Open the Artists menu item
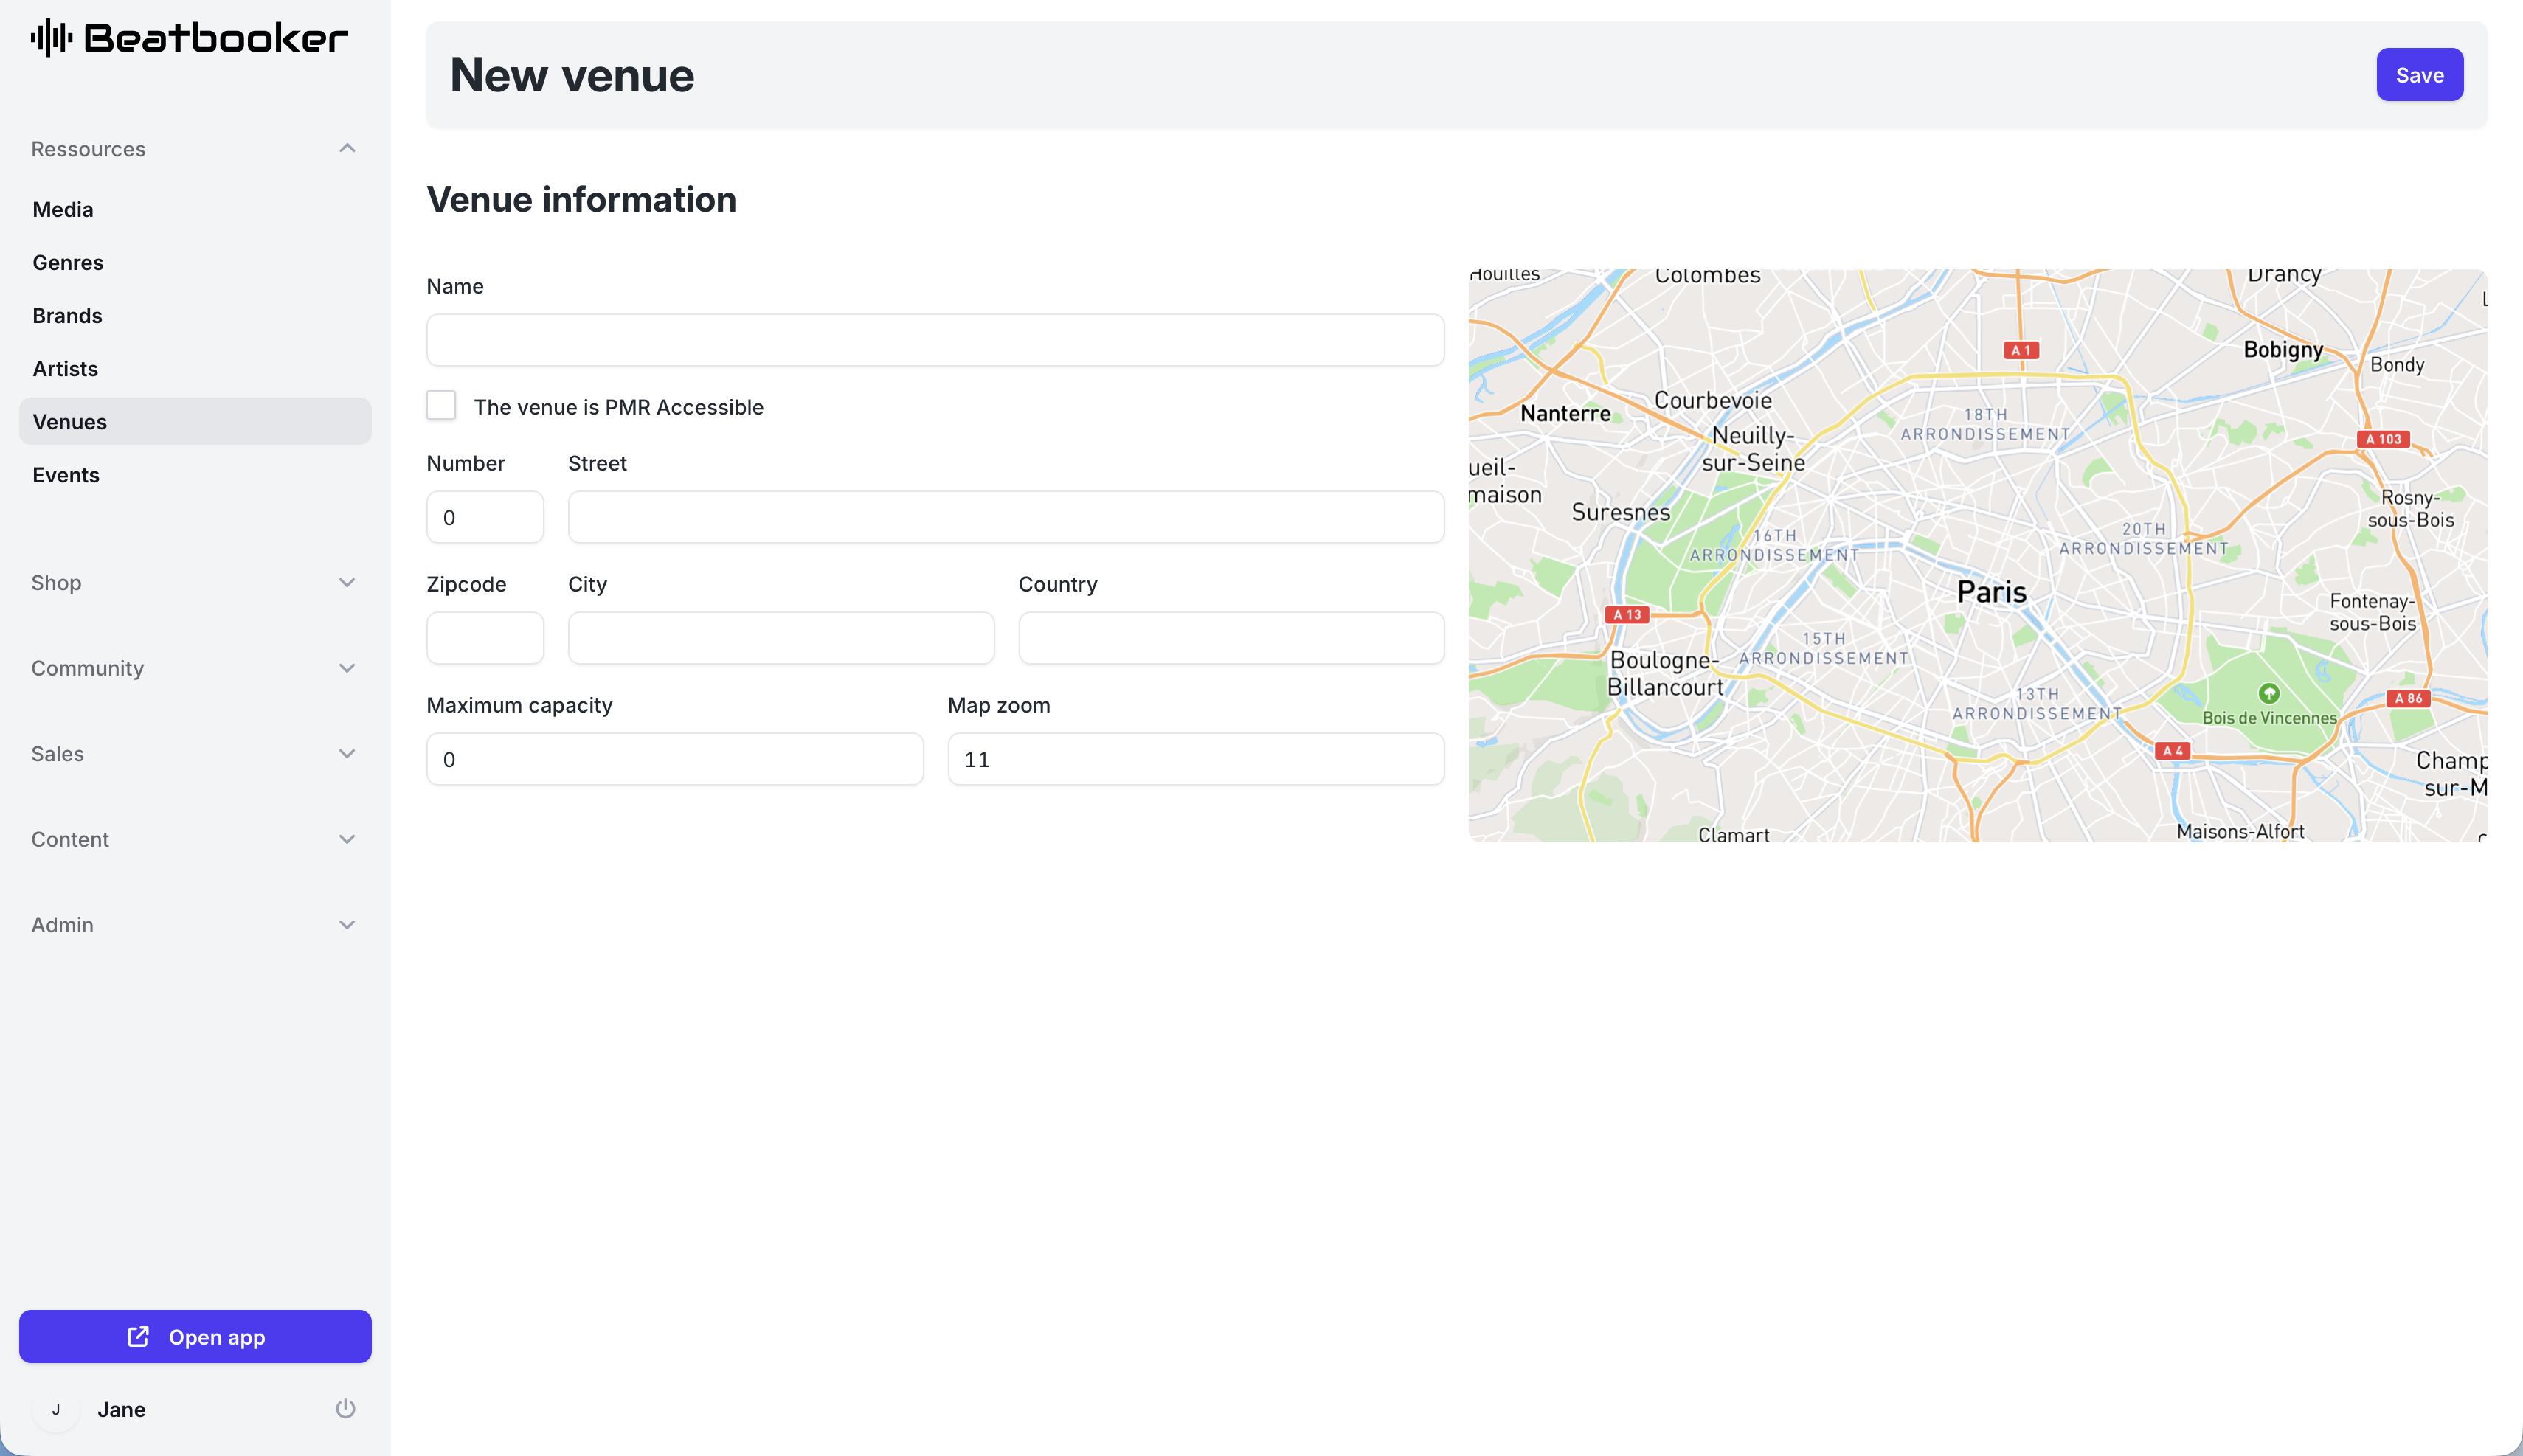This screenshot has height=1456, width=2523. [x=65, y=369]
